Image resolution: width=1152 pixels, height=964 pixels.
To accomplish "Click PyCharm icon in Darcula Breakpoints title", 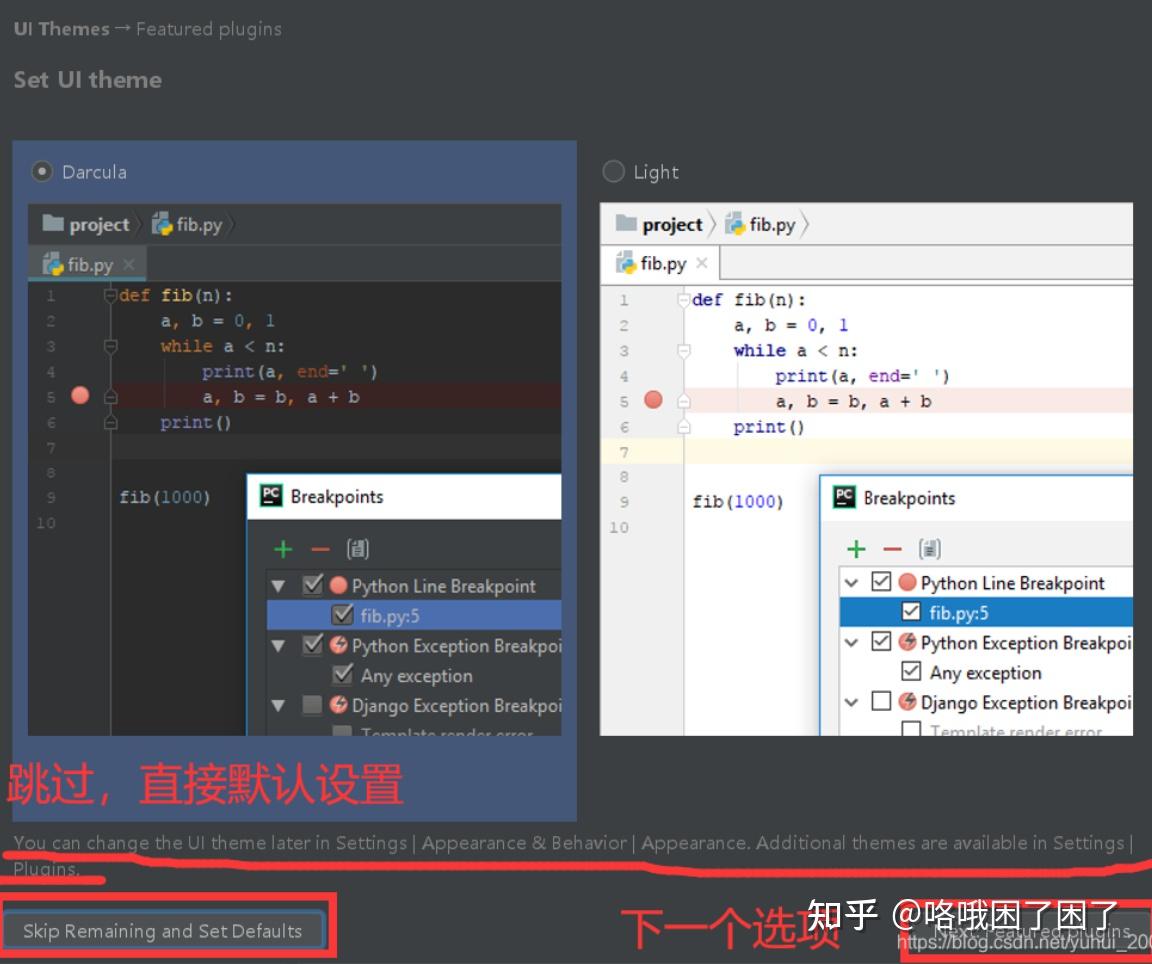I will [271, 496].
